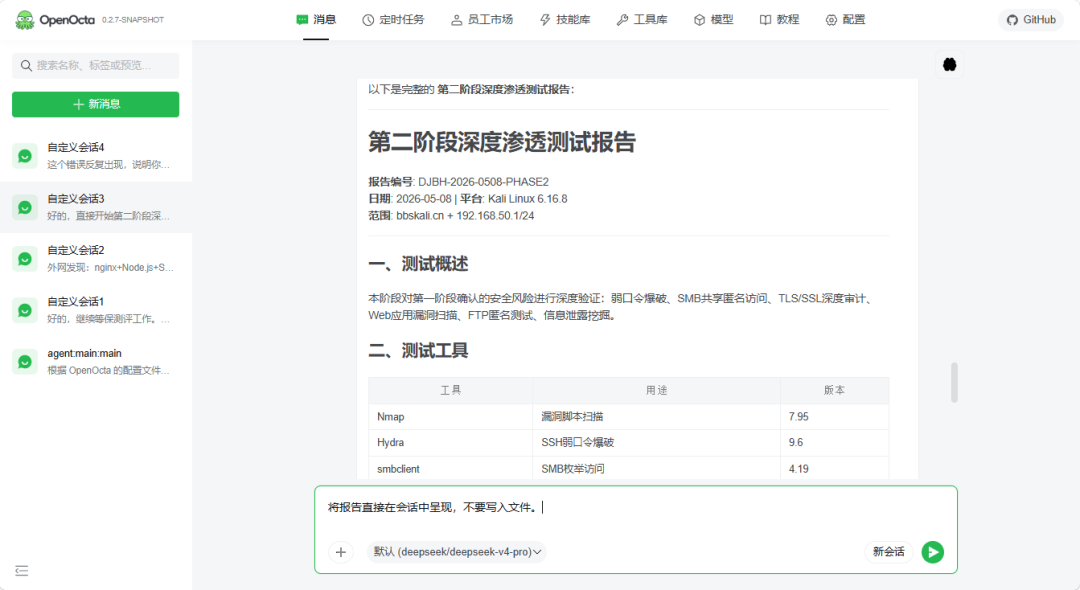The height and width of the screenshot is (590, 1080).
Task: Open the 员工市场 tab
Action: (482, 20)
